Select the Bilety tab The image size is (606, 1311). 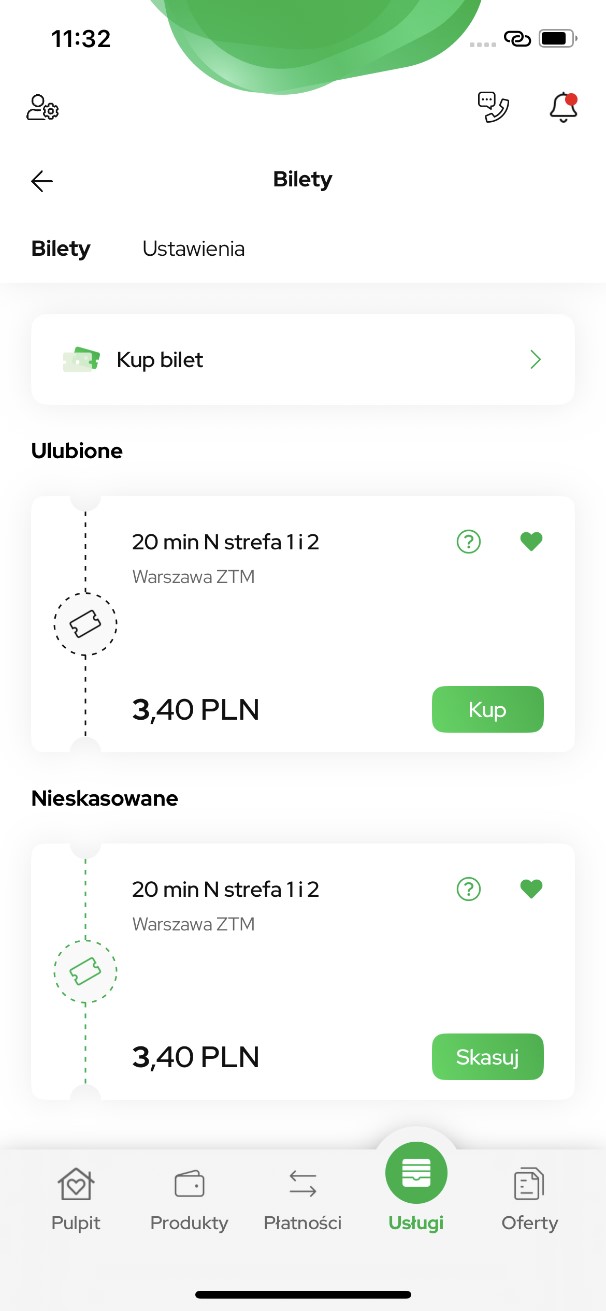pos(60,248)
